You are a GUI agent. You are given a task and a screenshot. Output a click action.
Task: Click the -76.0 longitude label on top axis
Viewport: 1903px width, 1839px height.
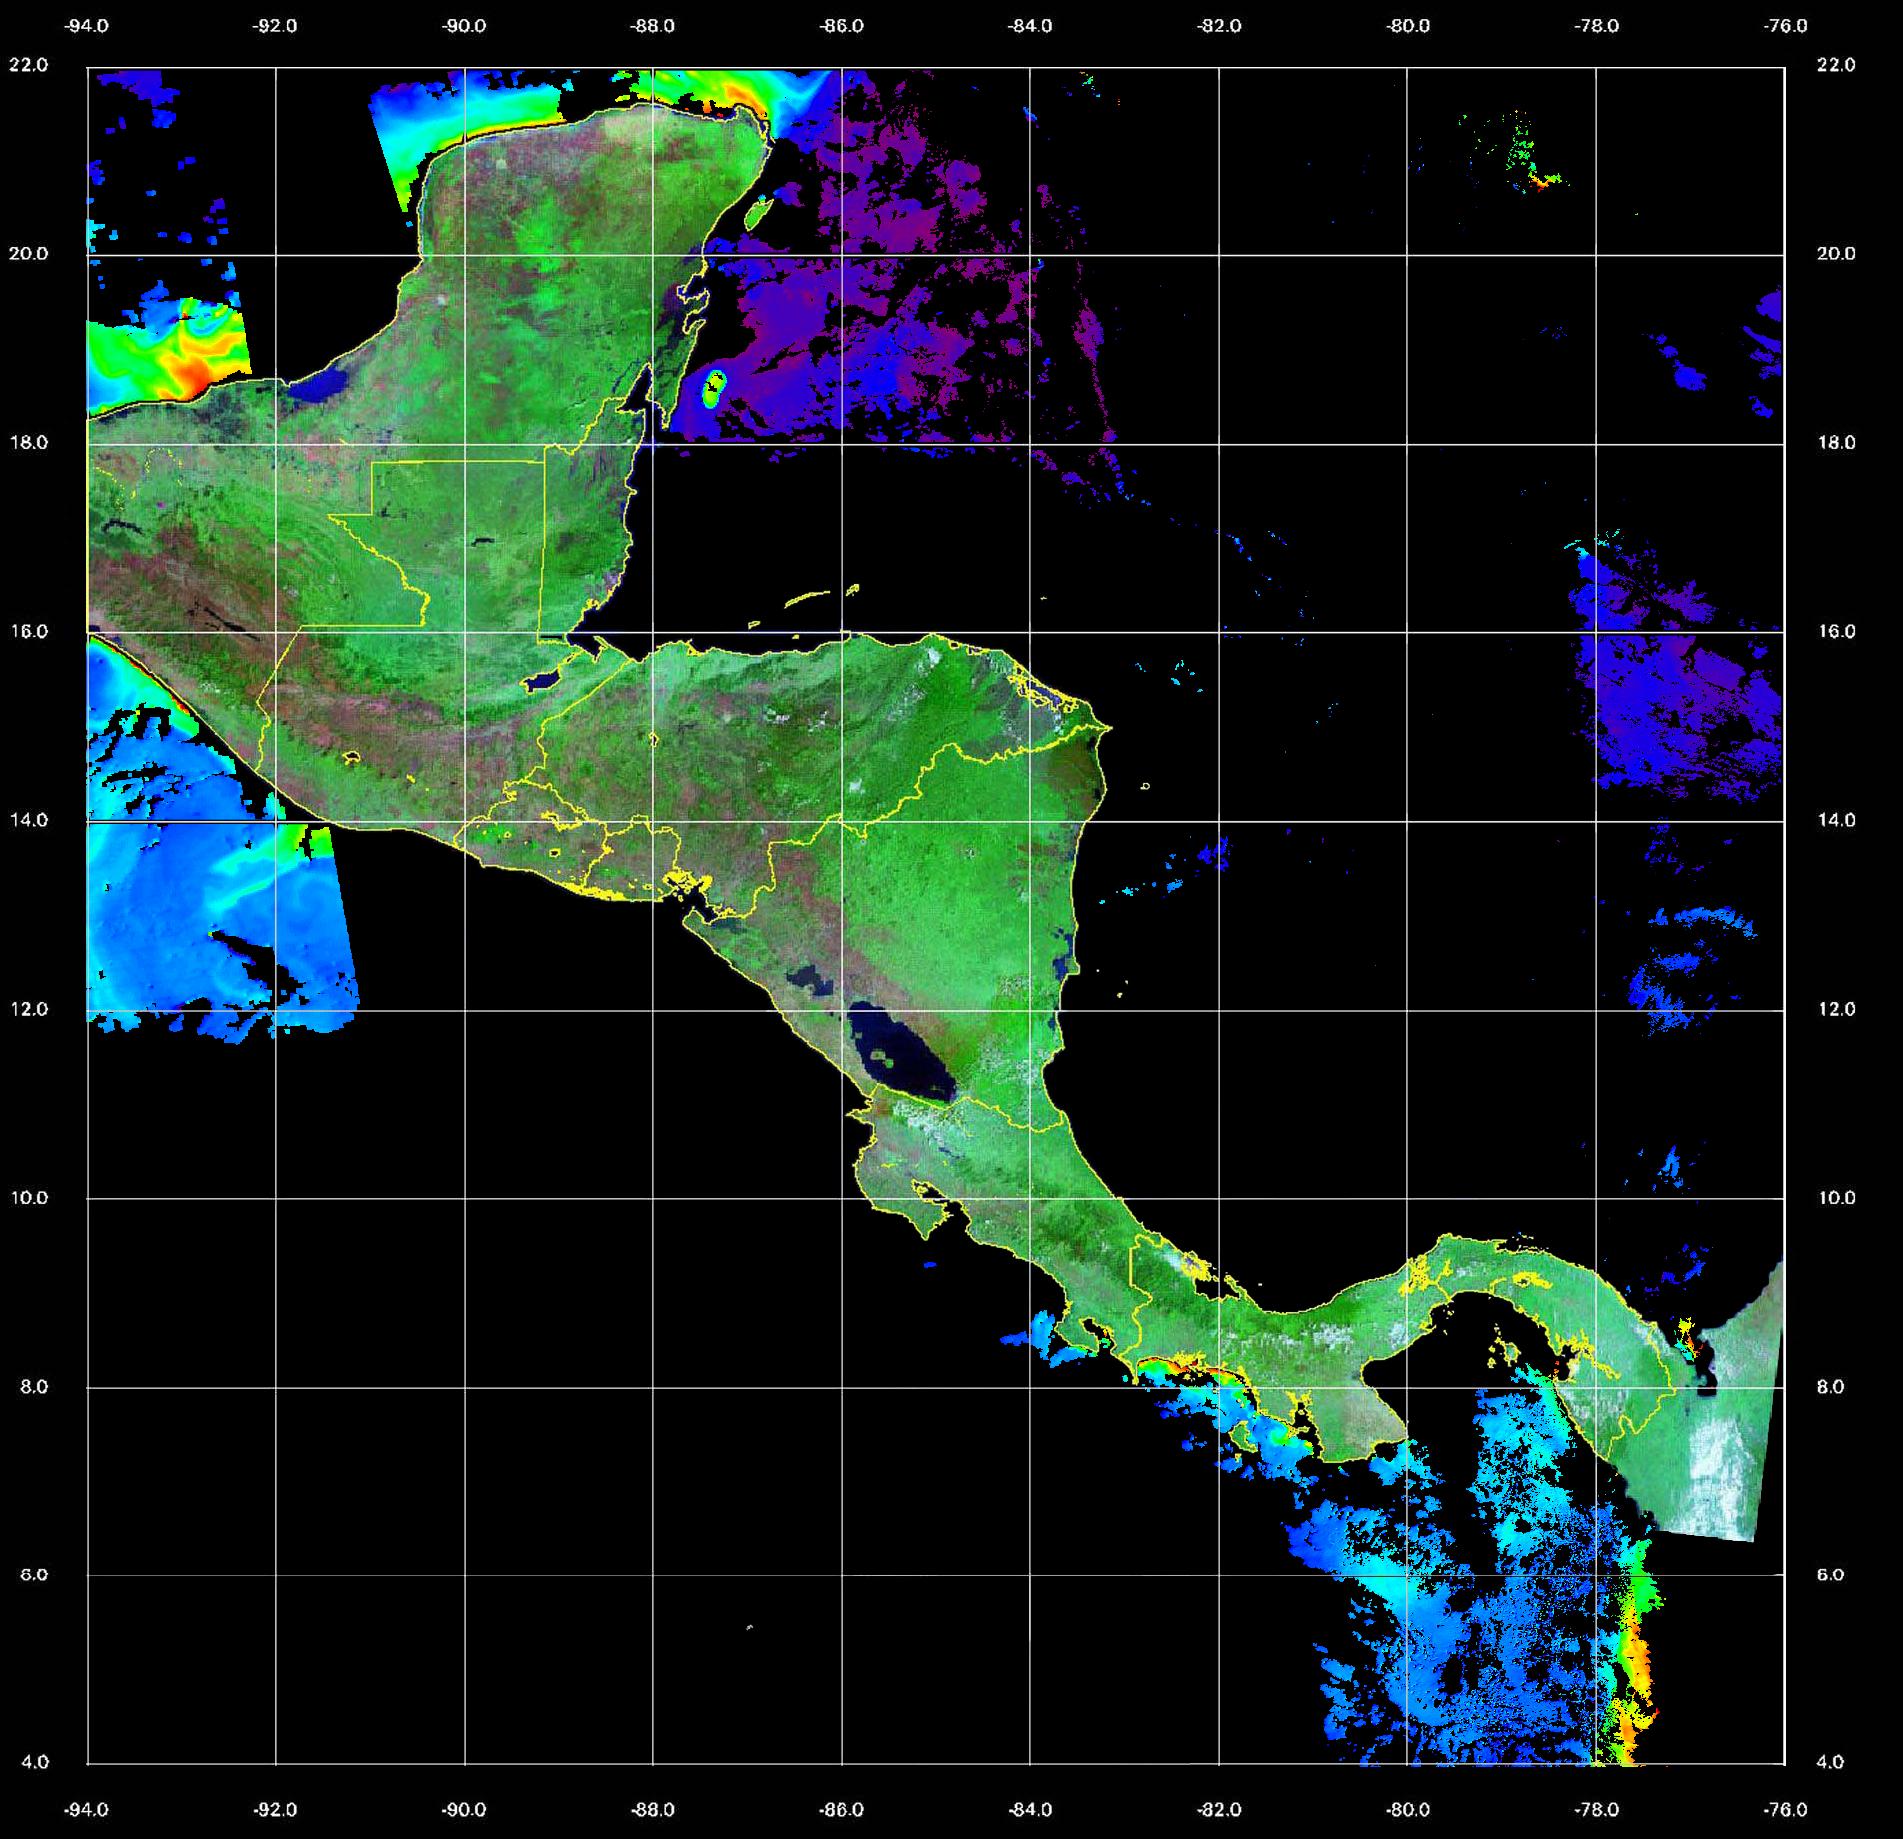(x=1786, y=26)
